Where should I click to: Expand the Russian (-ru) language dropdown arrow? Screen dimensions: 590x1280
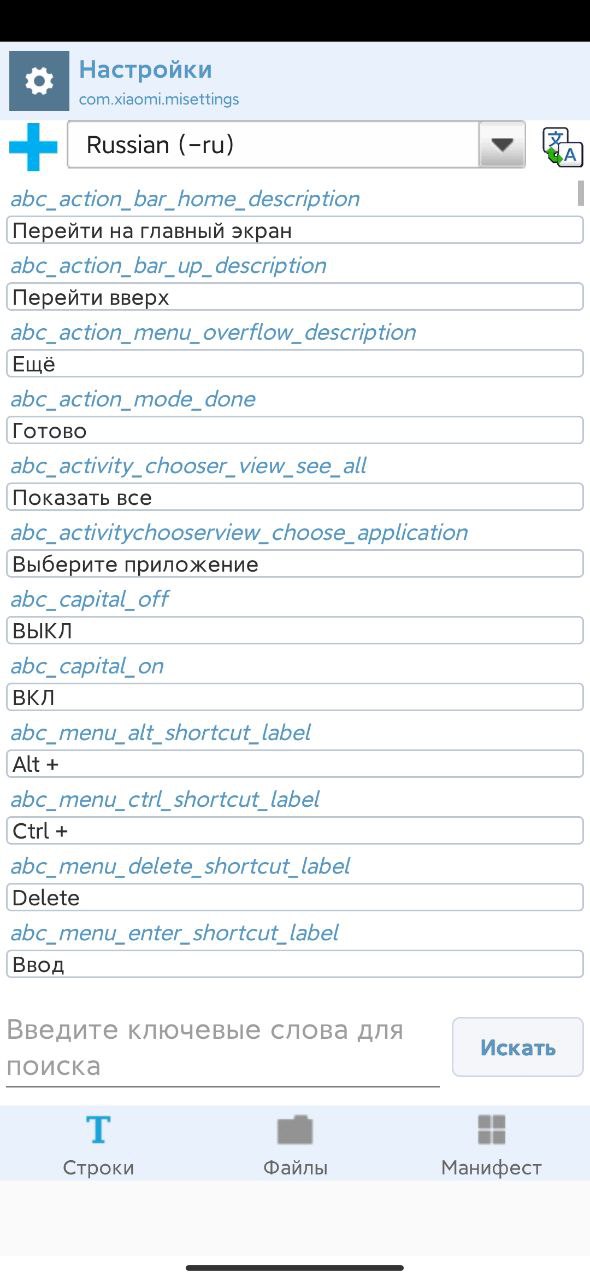pyautogui.click(x=502, y=146)
